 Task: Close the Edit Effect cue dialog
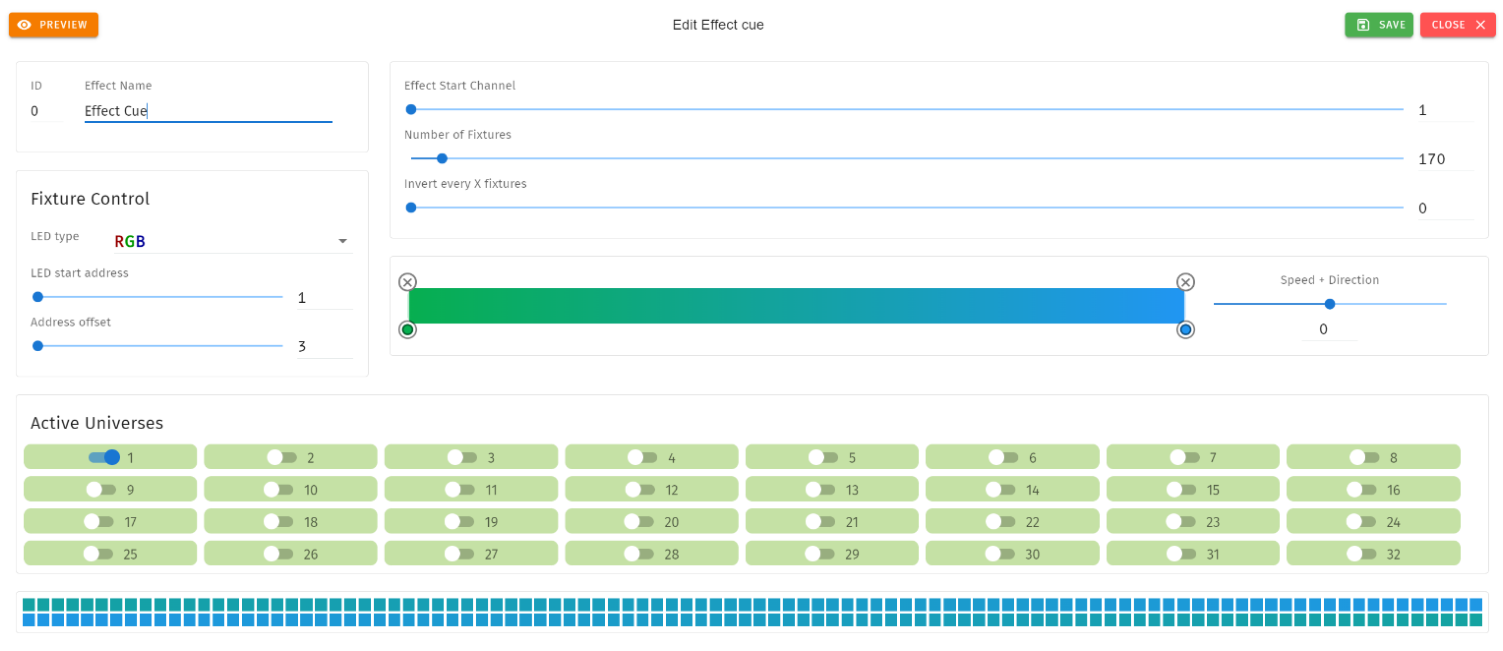click(x=1457, y=25)
